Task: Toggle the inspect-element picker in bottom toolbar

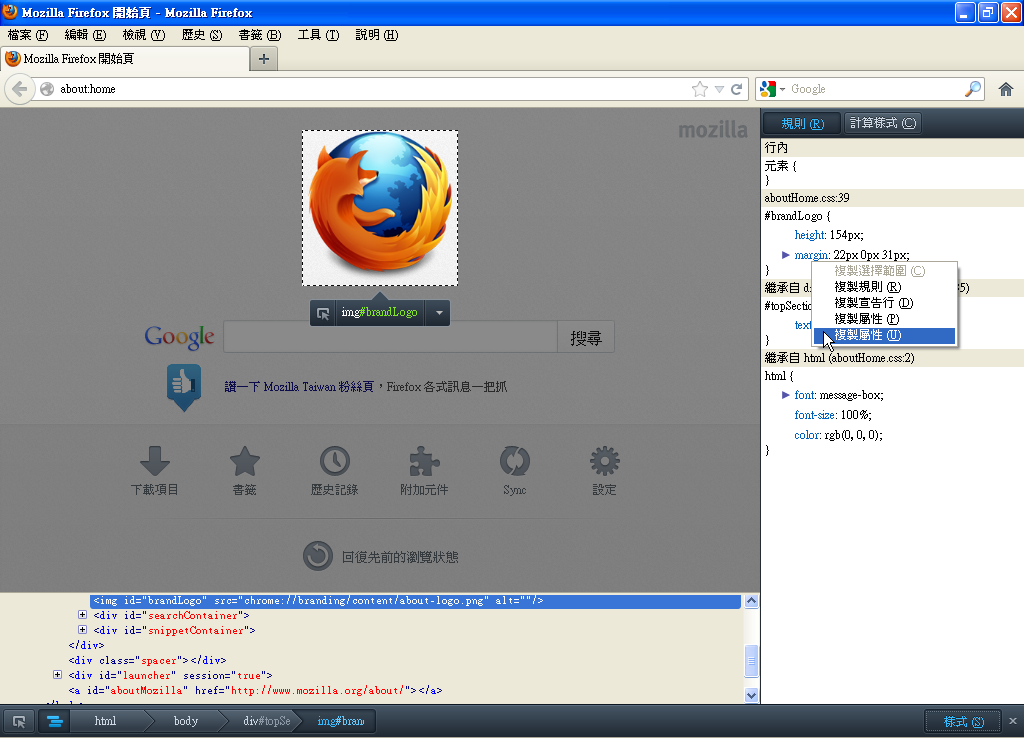Action: pyautogui.click(x=19, y=721)
